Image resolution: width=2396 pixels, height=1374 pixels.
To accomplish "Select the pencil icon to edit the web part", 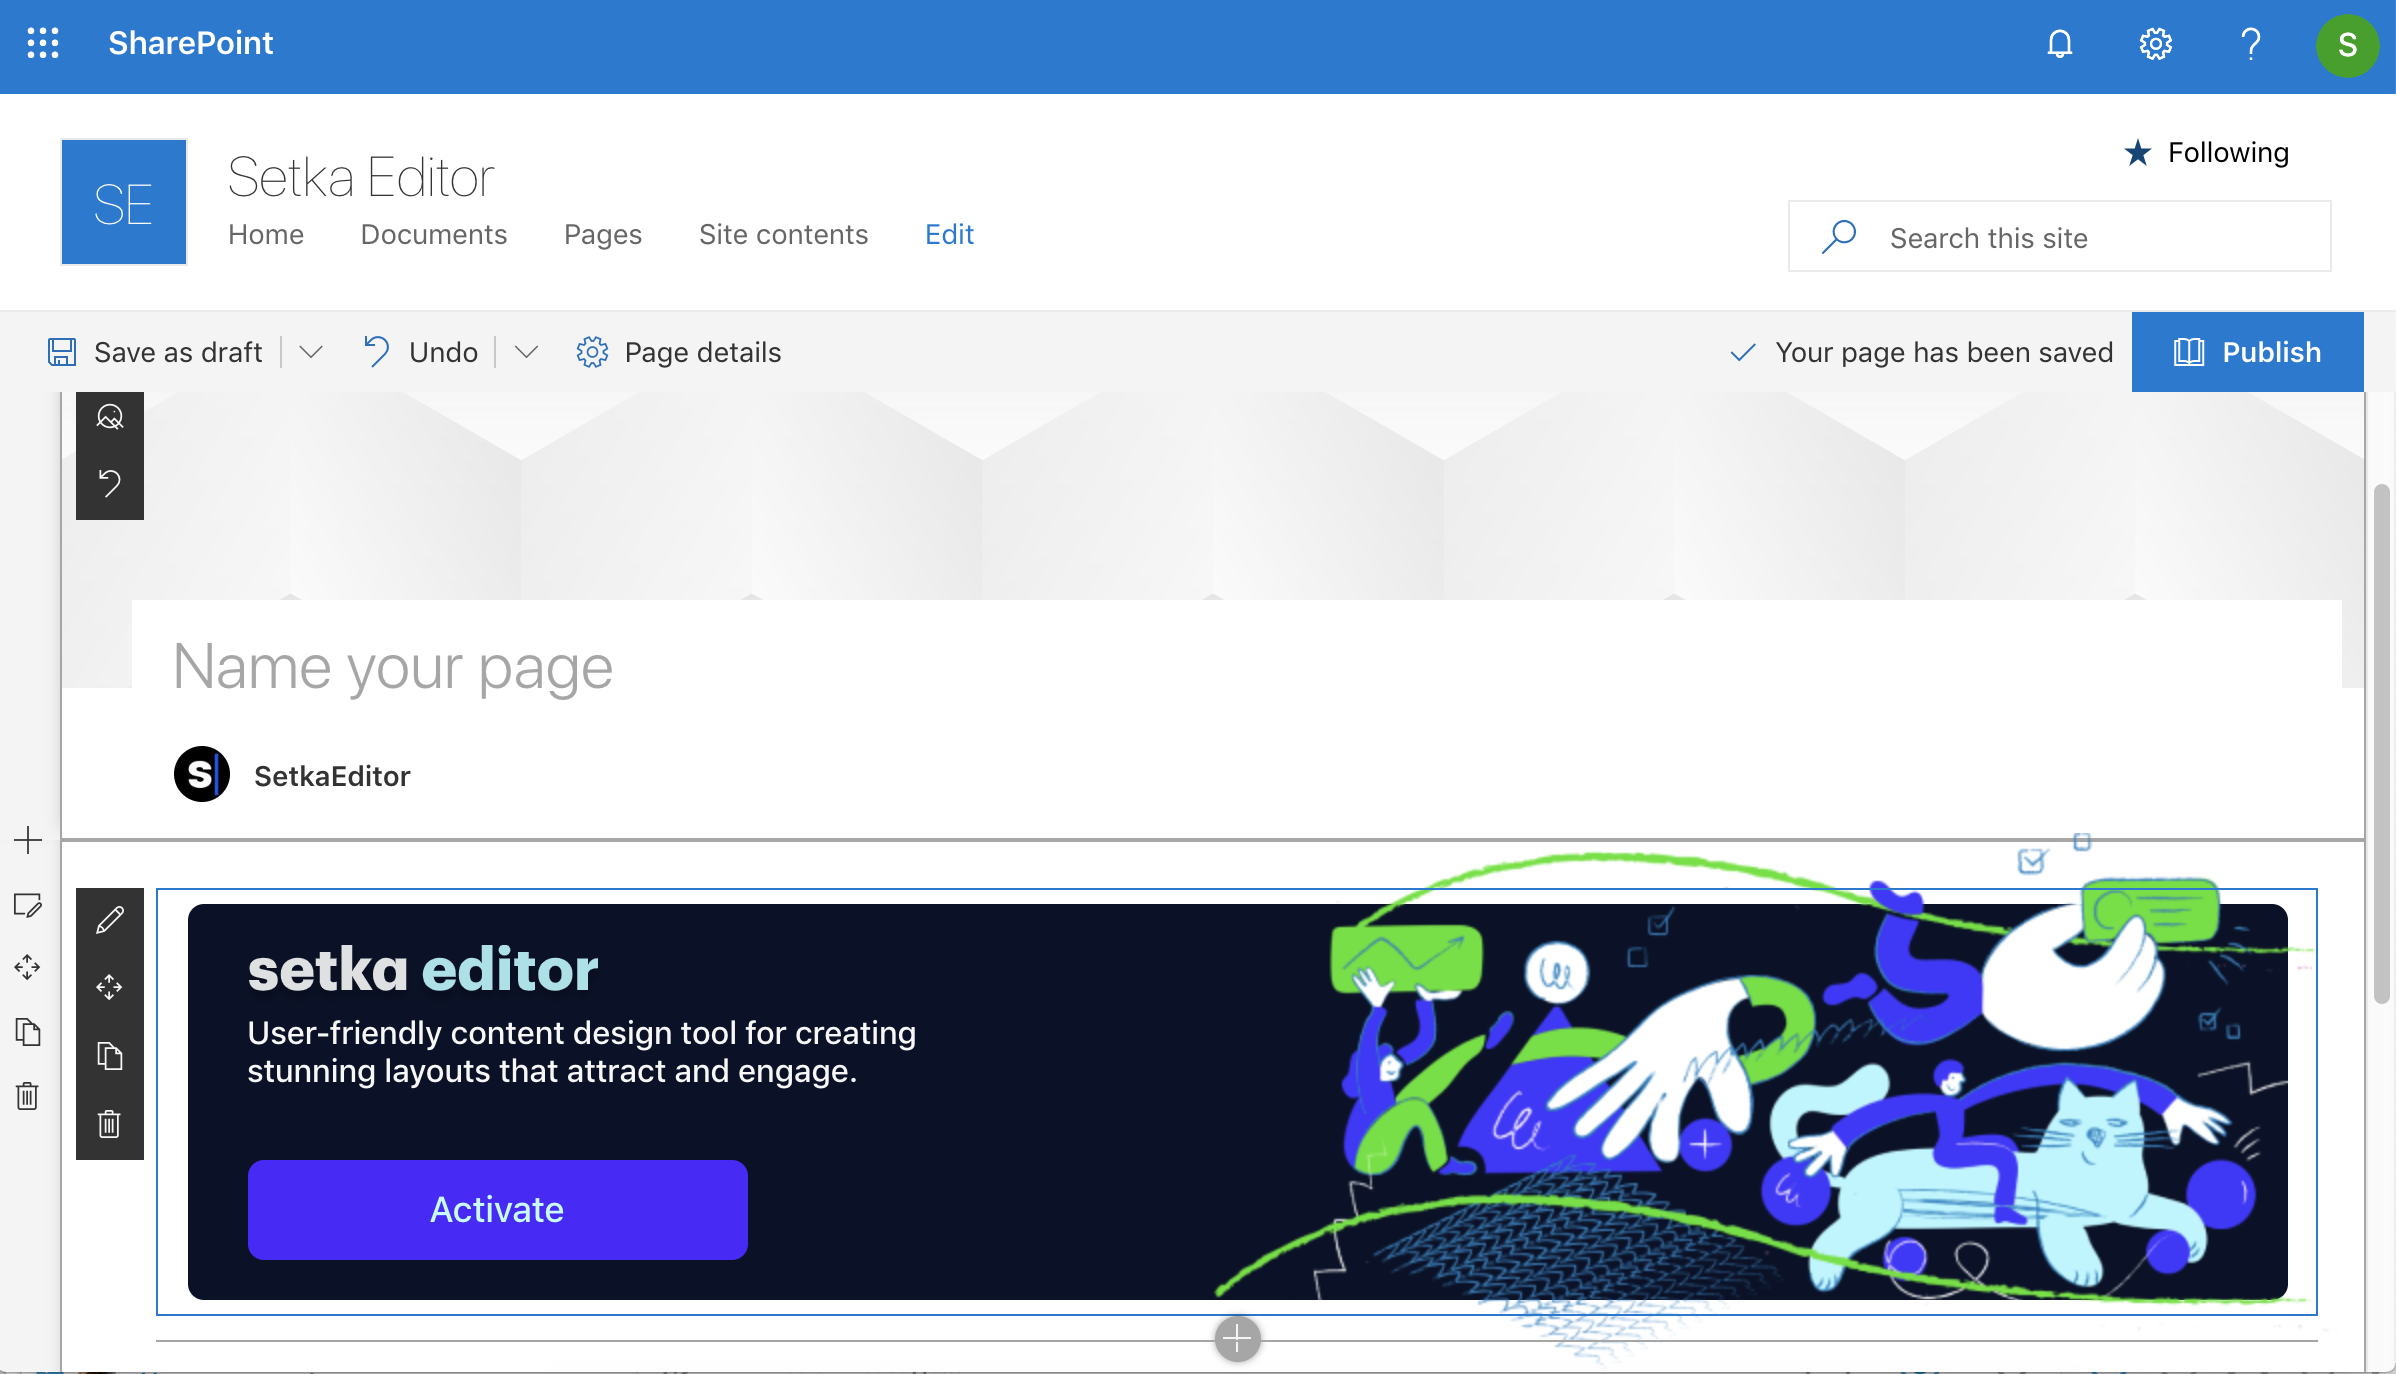I will pos(110,919).
